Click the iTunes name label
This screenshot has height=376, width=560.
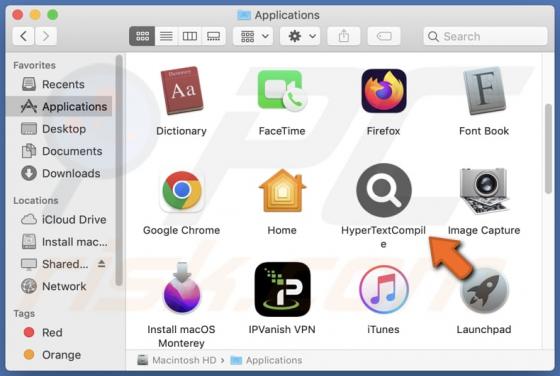click(383, 329)
